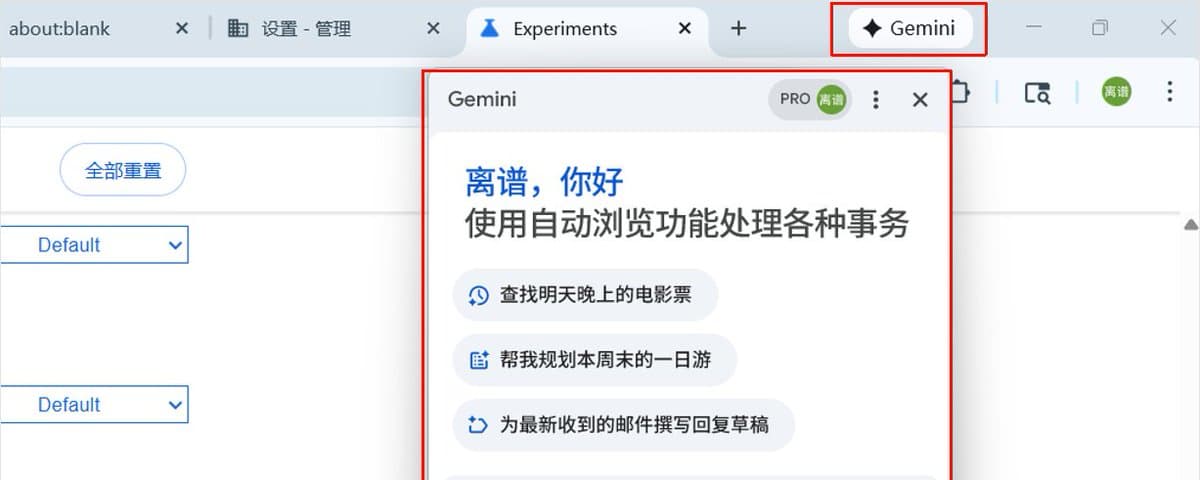Click the planner icon on day-trip suggestion
This screenshot has width=1200, height=480.
coord(478,360)
